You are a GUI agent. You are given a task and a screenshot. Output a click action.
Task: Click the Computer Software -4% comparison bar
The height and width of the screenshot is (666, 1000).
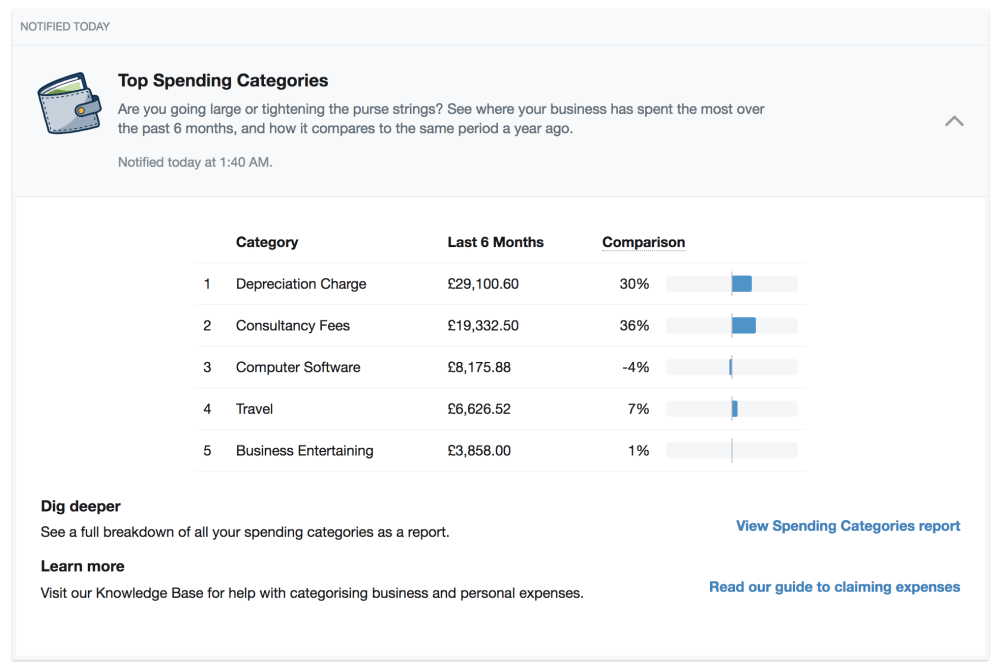pos(732,367)
